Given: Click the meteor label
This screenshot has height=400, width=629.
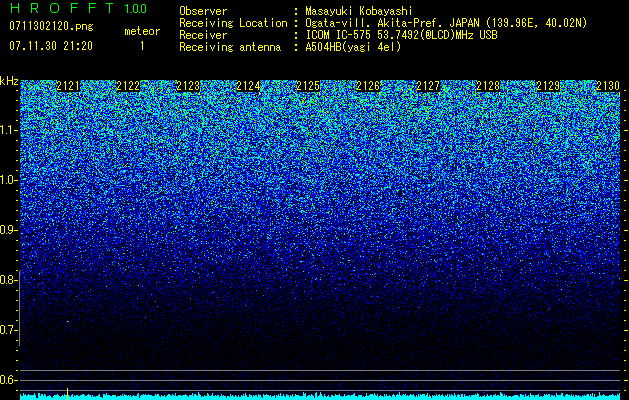Looking at the screenshot, I should coord(142,31).
